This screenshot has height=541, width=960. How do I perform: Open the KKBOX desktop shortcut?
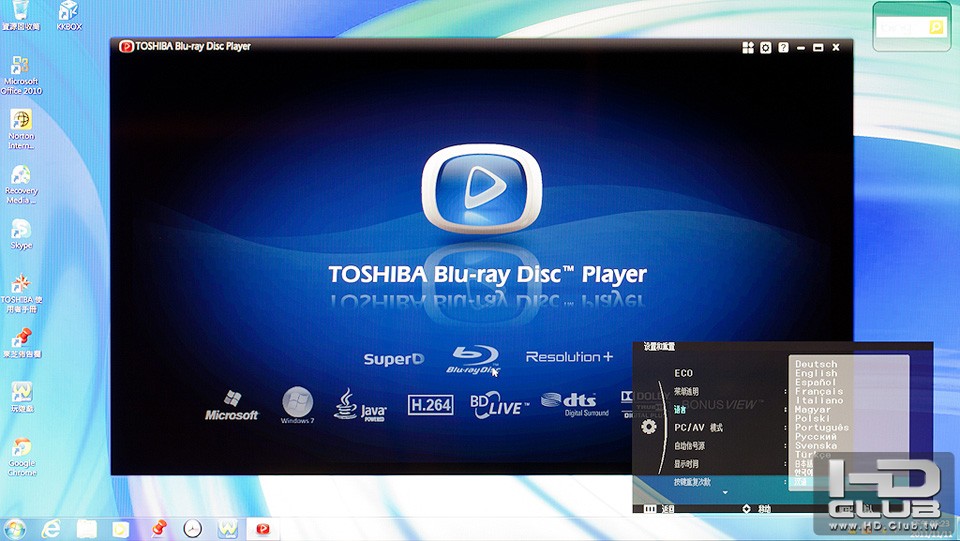69,16
